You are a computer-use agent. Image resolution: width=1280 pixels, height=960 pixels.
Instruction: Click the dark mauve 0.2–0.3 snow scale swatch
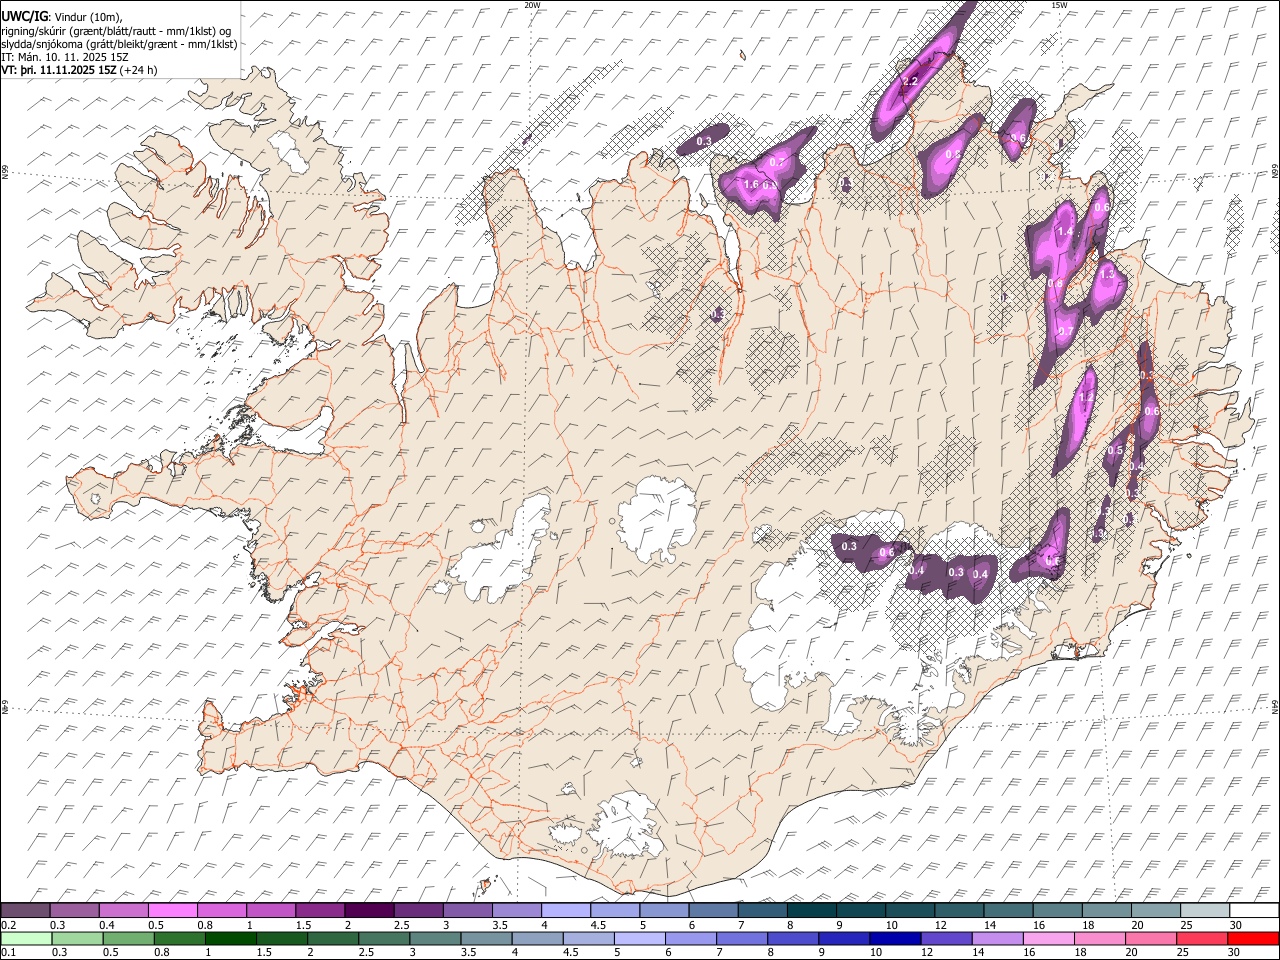[x=25, y=910]
